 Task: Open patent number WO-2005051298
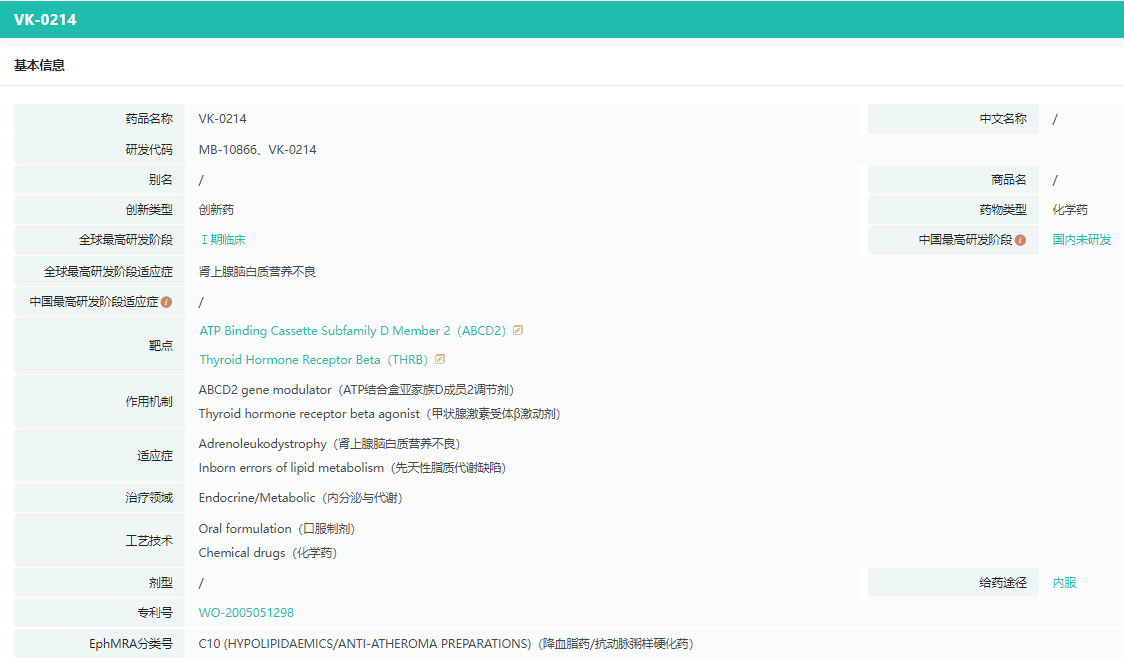246,613
